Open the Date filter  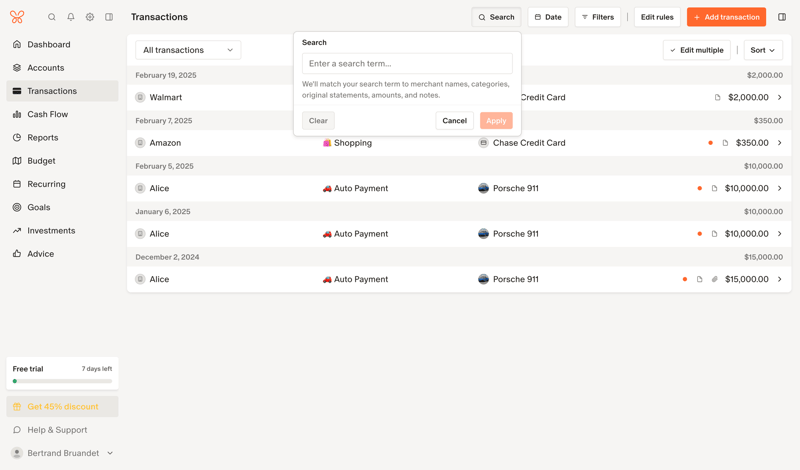coord(548,17)
